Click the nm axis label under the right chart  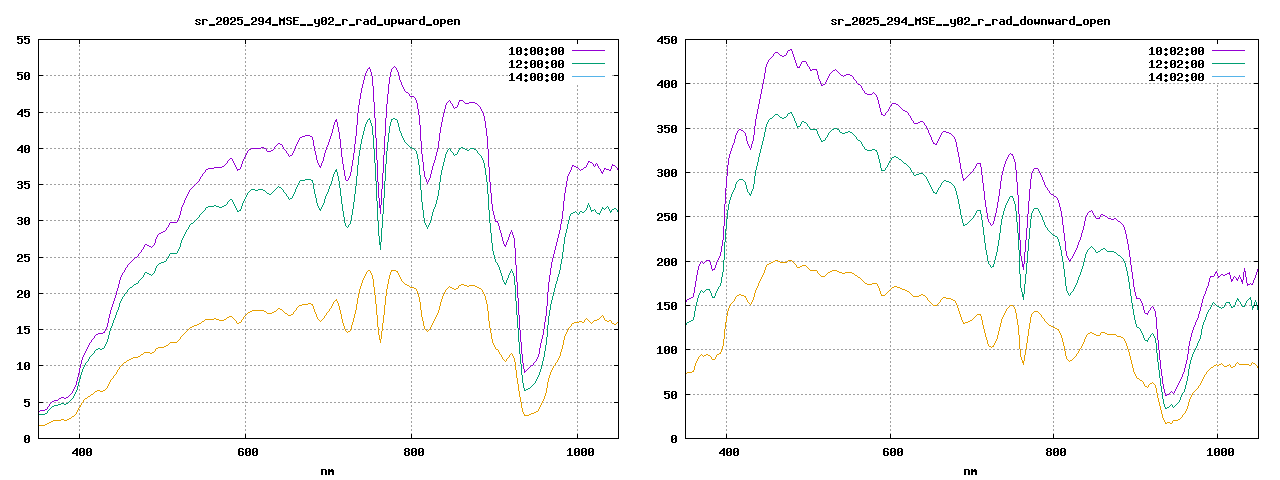tap(970, 470)
